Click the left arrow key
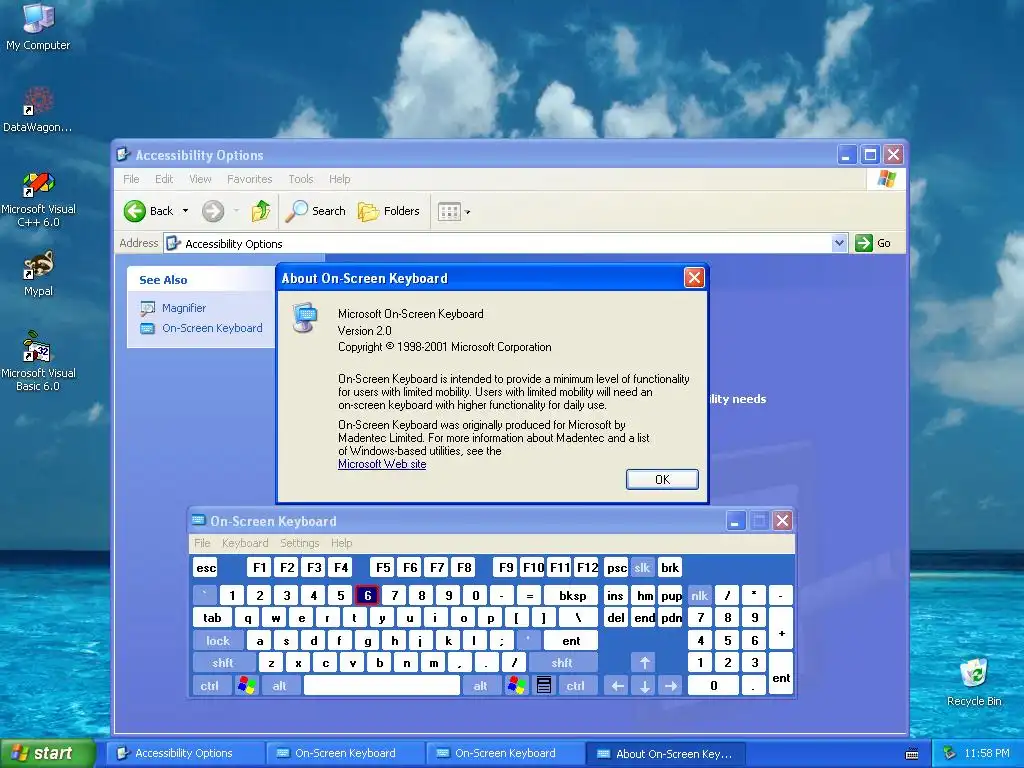 pos(617,686)
